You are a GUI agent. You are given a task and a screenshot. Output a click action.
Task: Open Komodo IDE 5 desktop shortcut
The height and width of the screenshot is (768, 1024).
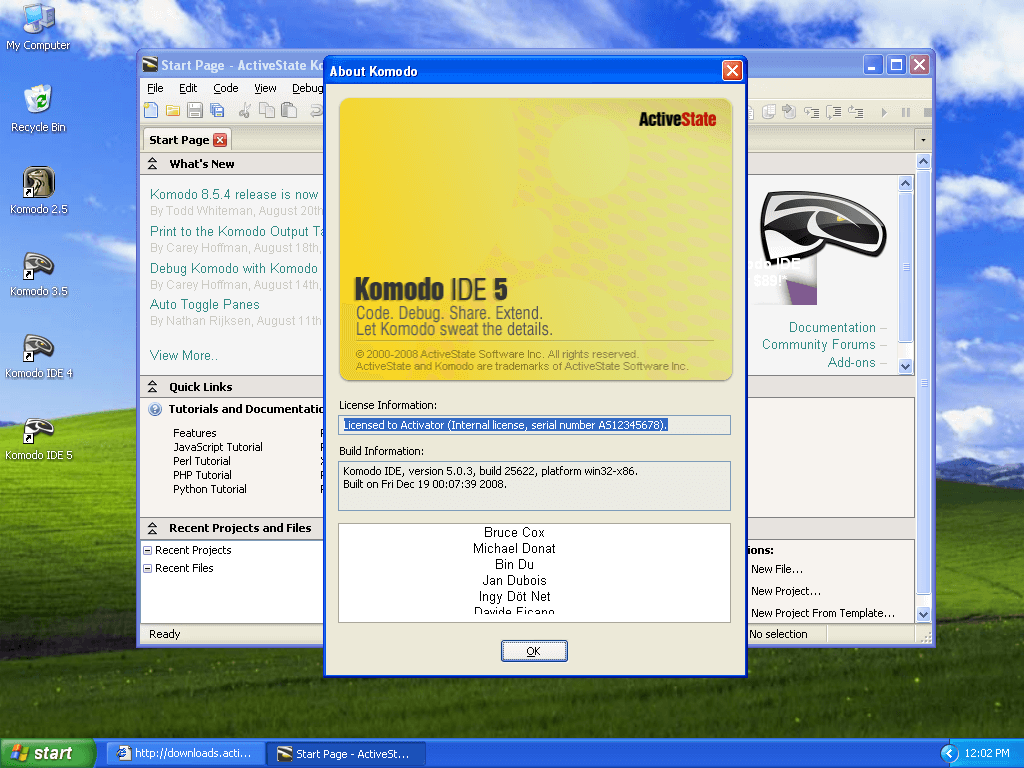(38, 432)
